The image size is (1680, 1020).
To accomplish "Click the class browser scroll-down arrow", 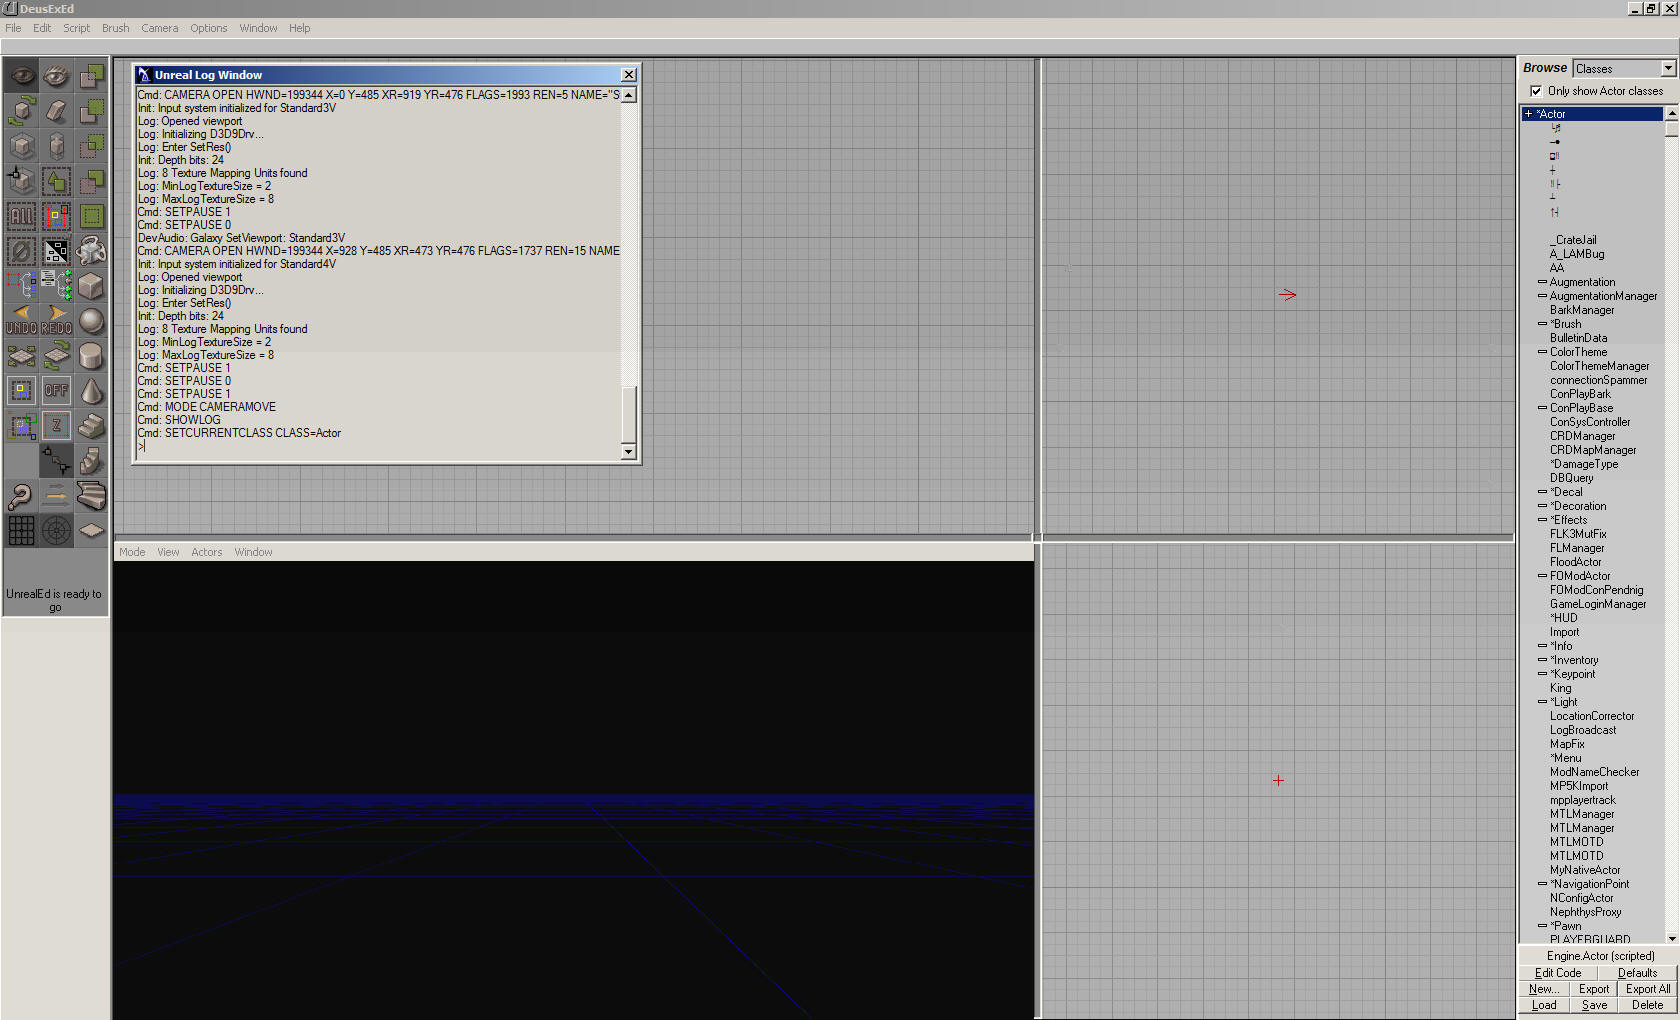I will tap(1672, 938).
